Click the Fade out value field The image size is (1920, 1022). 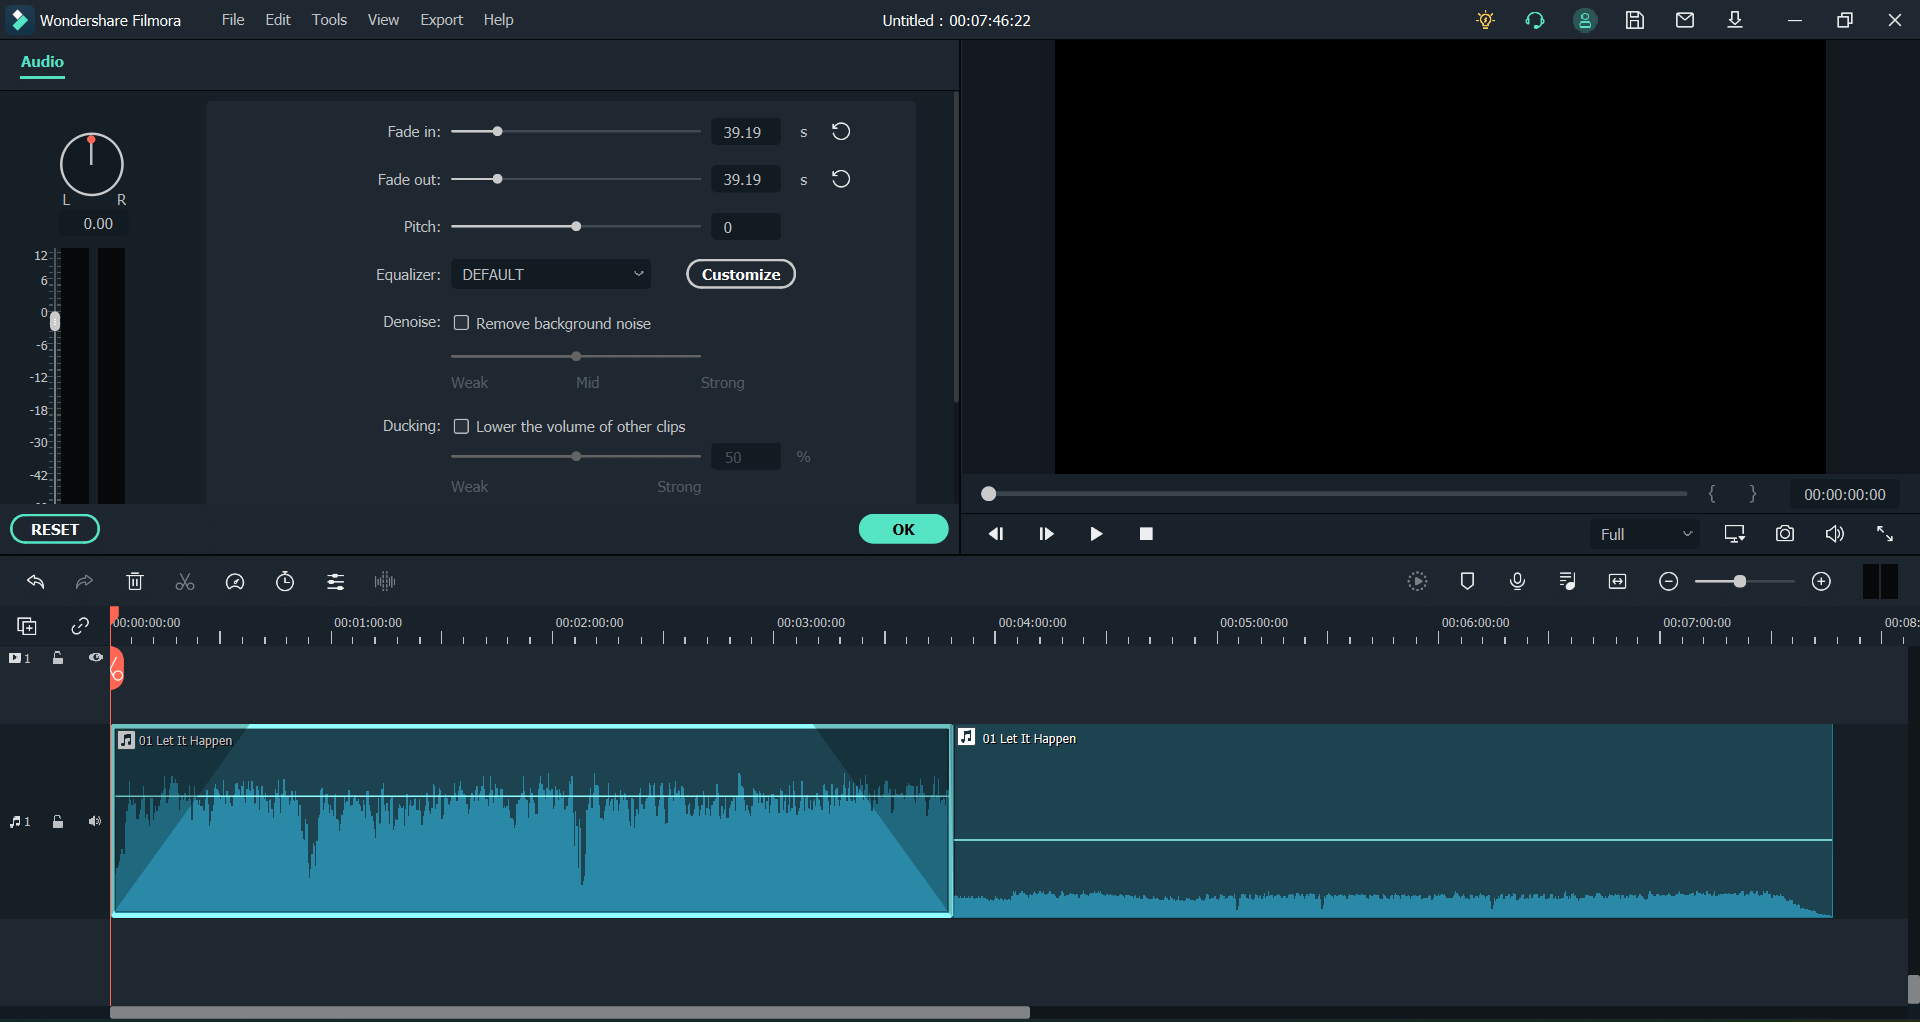click(x=745, y=179)
